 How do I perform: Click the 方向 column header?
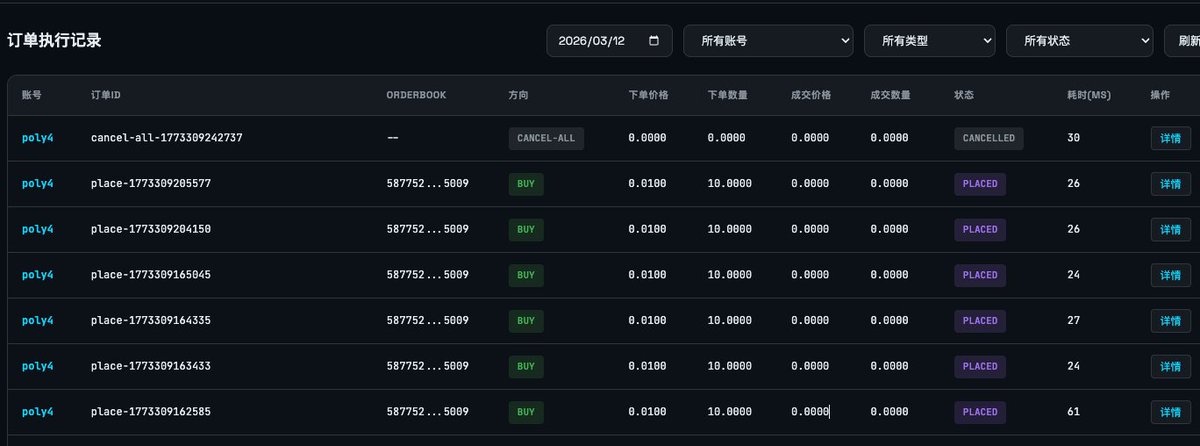tap(519, 95)
